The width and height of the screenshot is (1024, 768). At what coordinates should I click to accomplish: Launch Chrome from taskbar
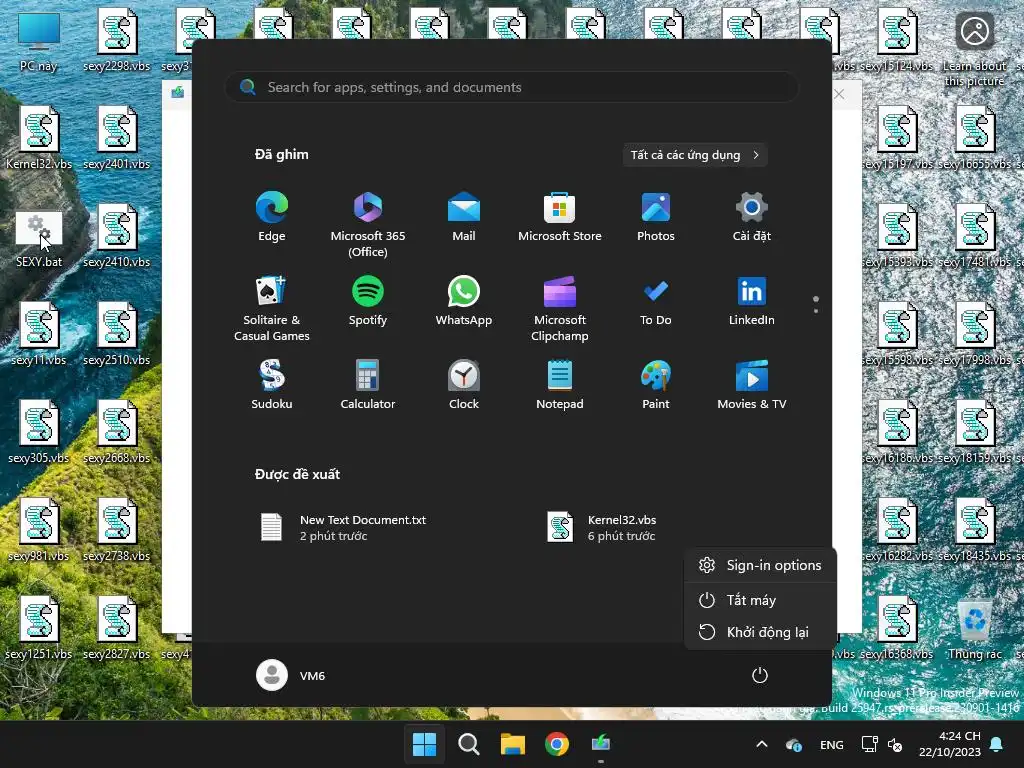pyautogui.click(x=557, y=744)
